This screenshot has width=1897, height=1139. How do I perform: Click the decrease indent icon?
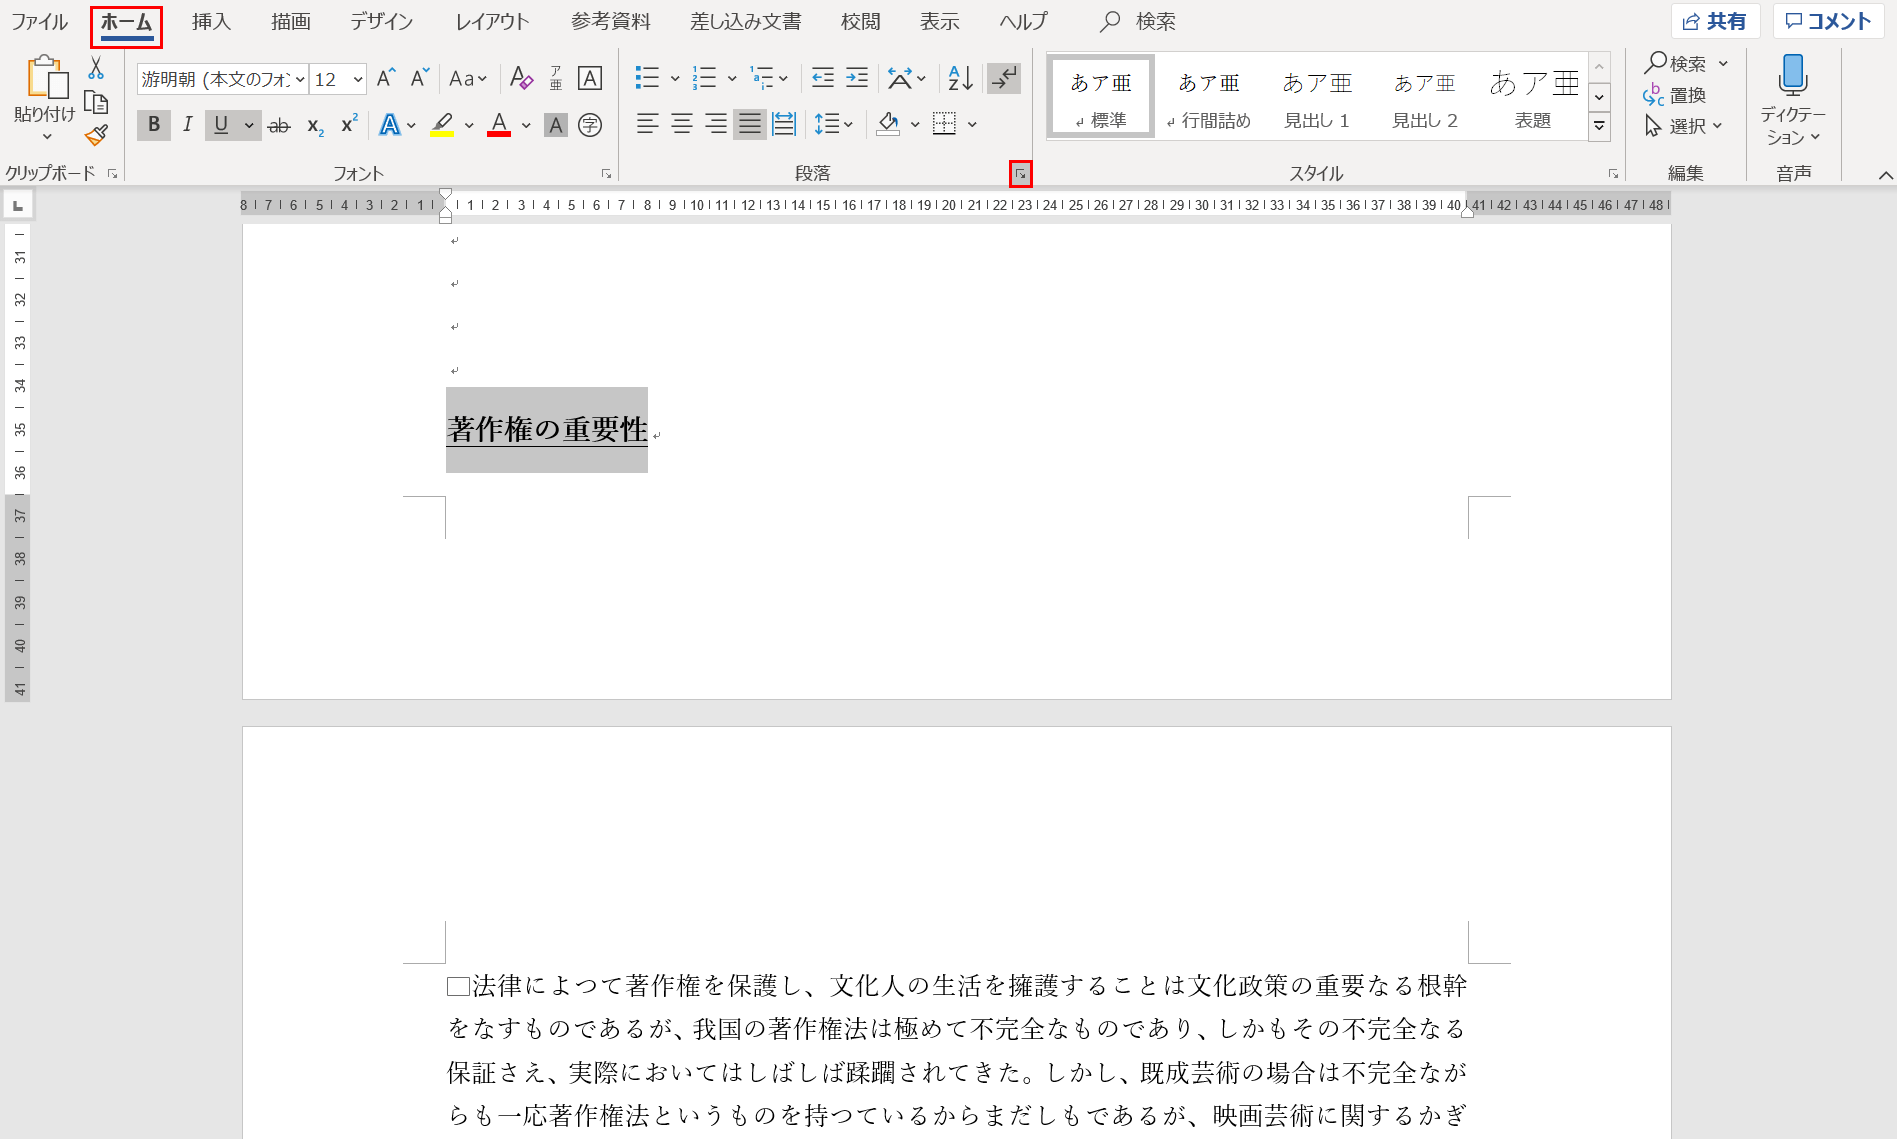pos(823,78)
